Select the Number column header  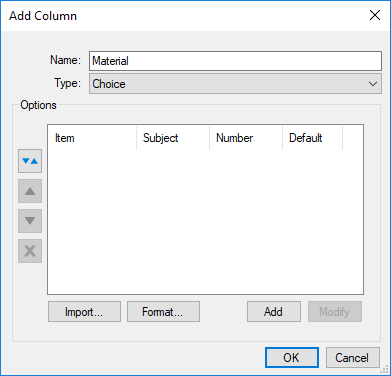click(246, 138)
